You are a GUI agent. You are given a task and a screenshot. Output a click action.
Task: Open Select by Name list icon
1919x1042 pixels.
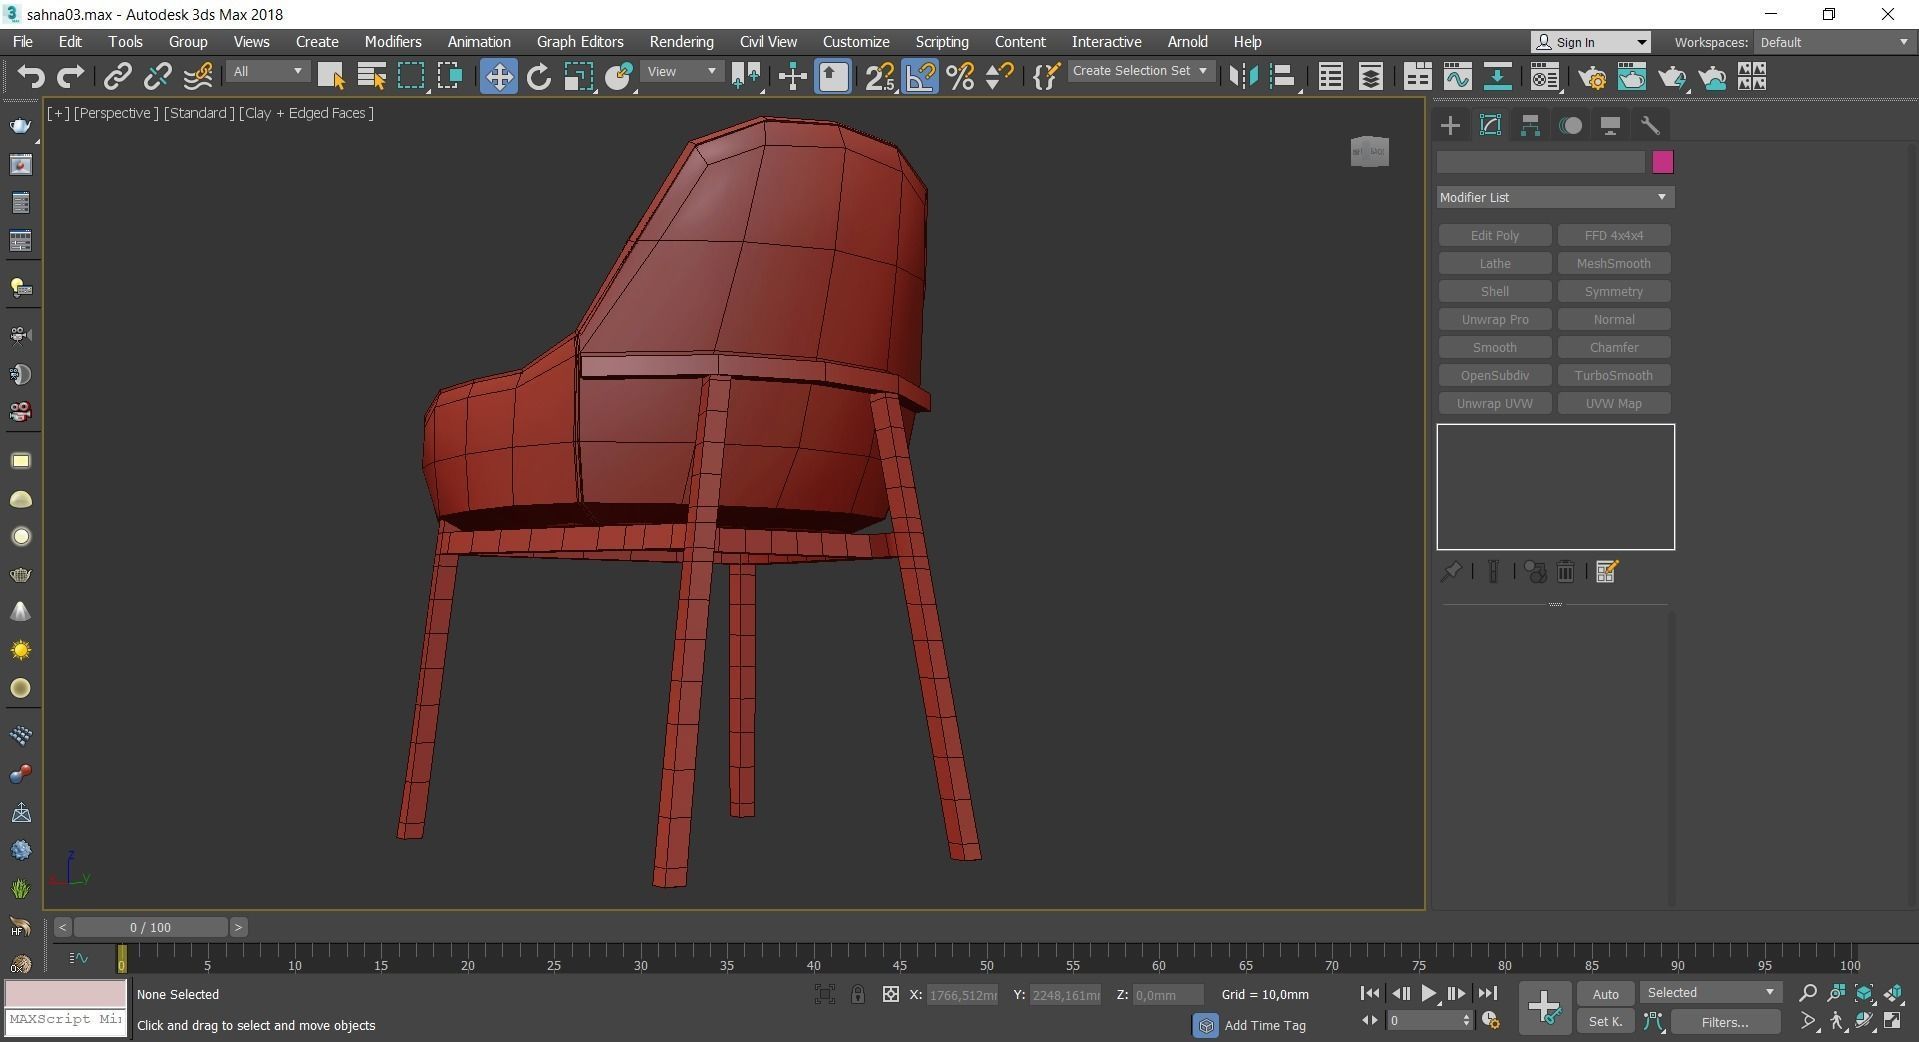click(371, 76)
